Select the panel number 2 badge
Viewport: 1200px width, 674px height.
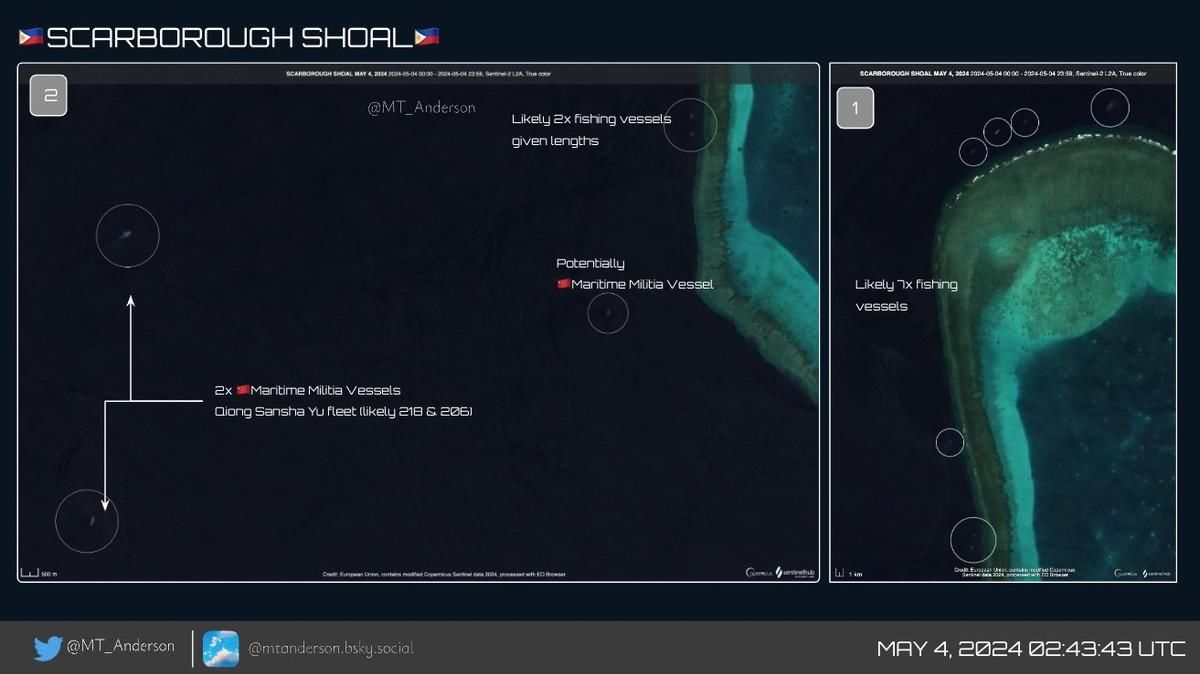pos(49,97)
